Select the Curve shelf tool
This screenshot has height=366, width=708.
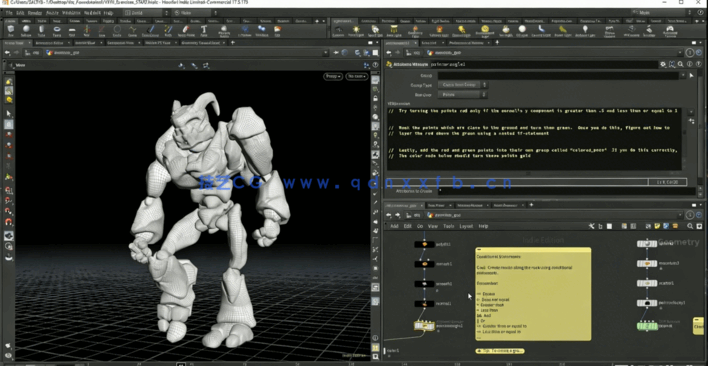point(132,30)
